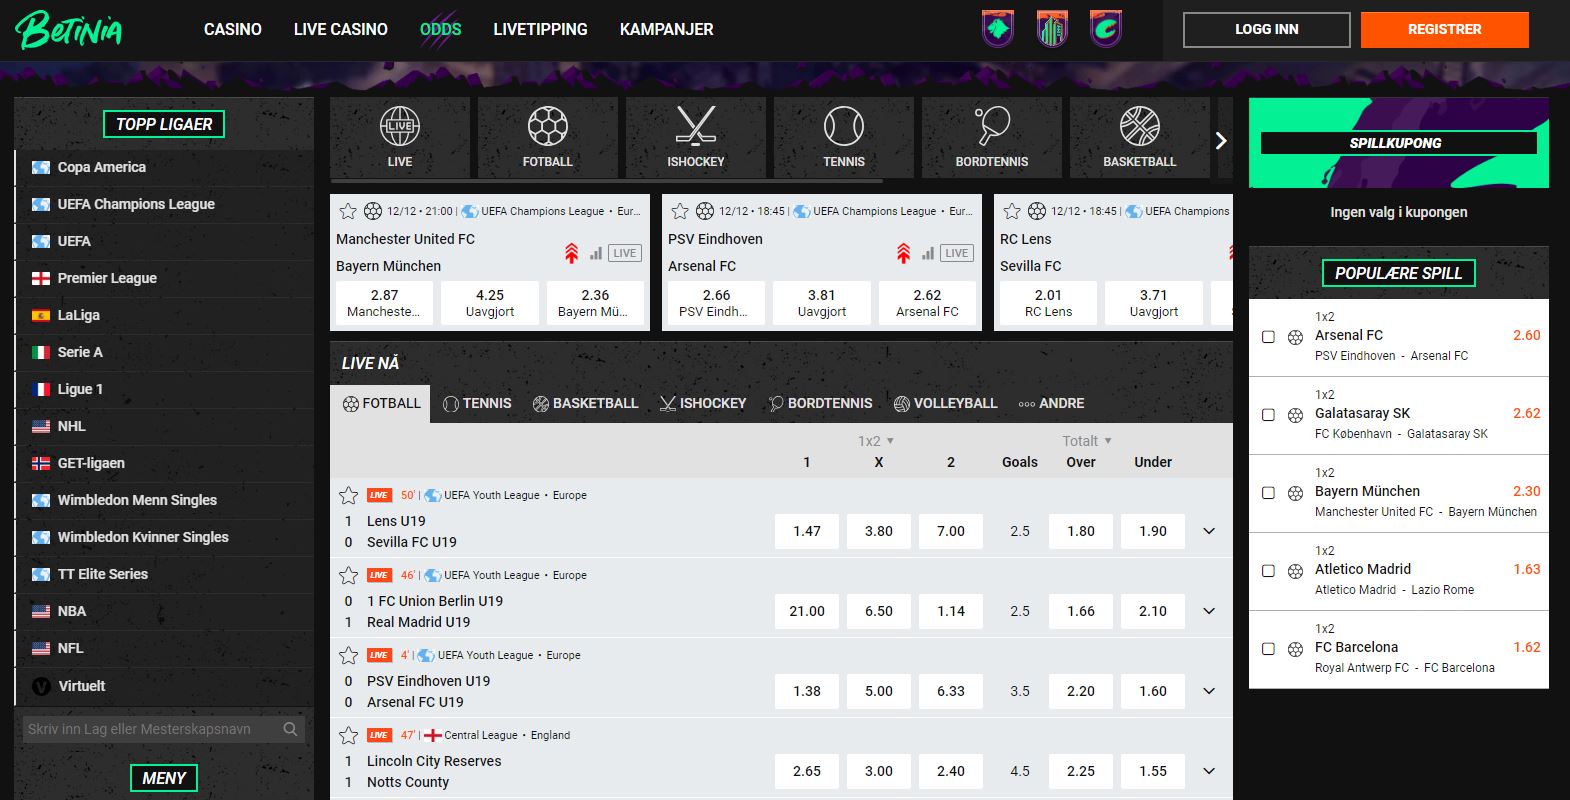Click the team or championship search field

(150, 729)
